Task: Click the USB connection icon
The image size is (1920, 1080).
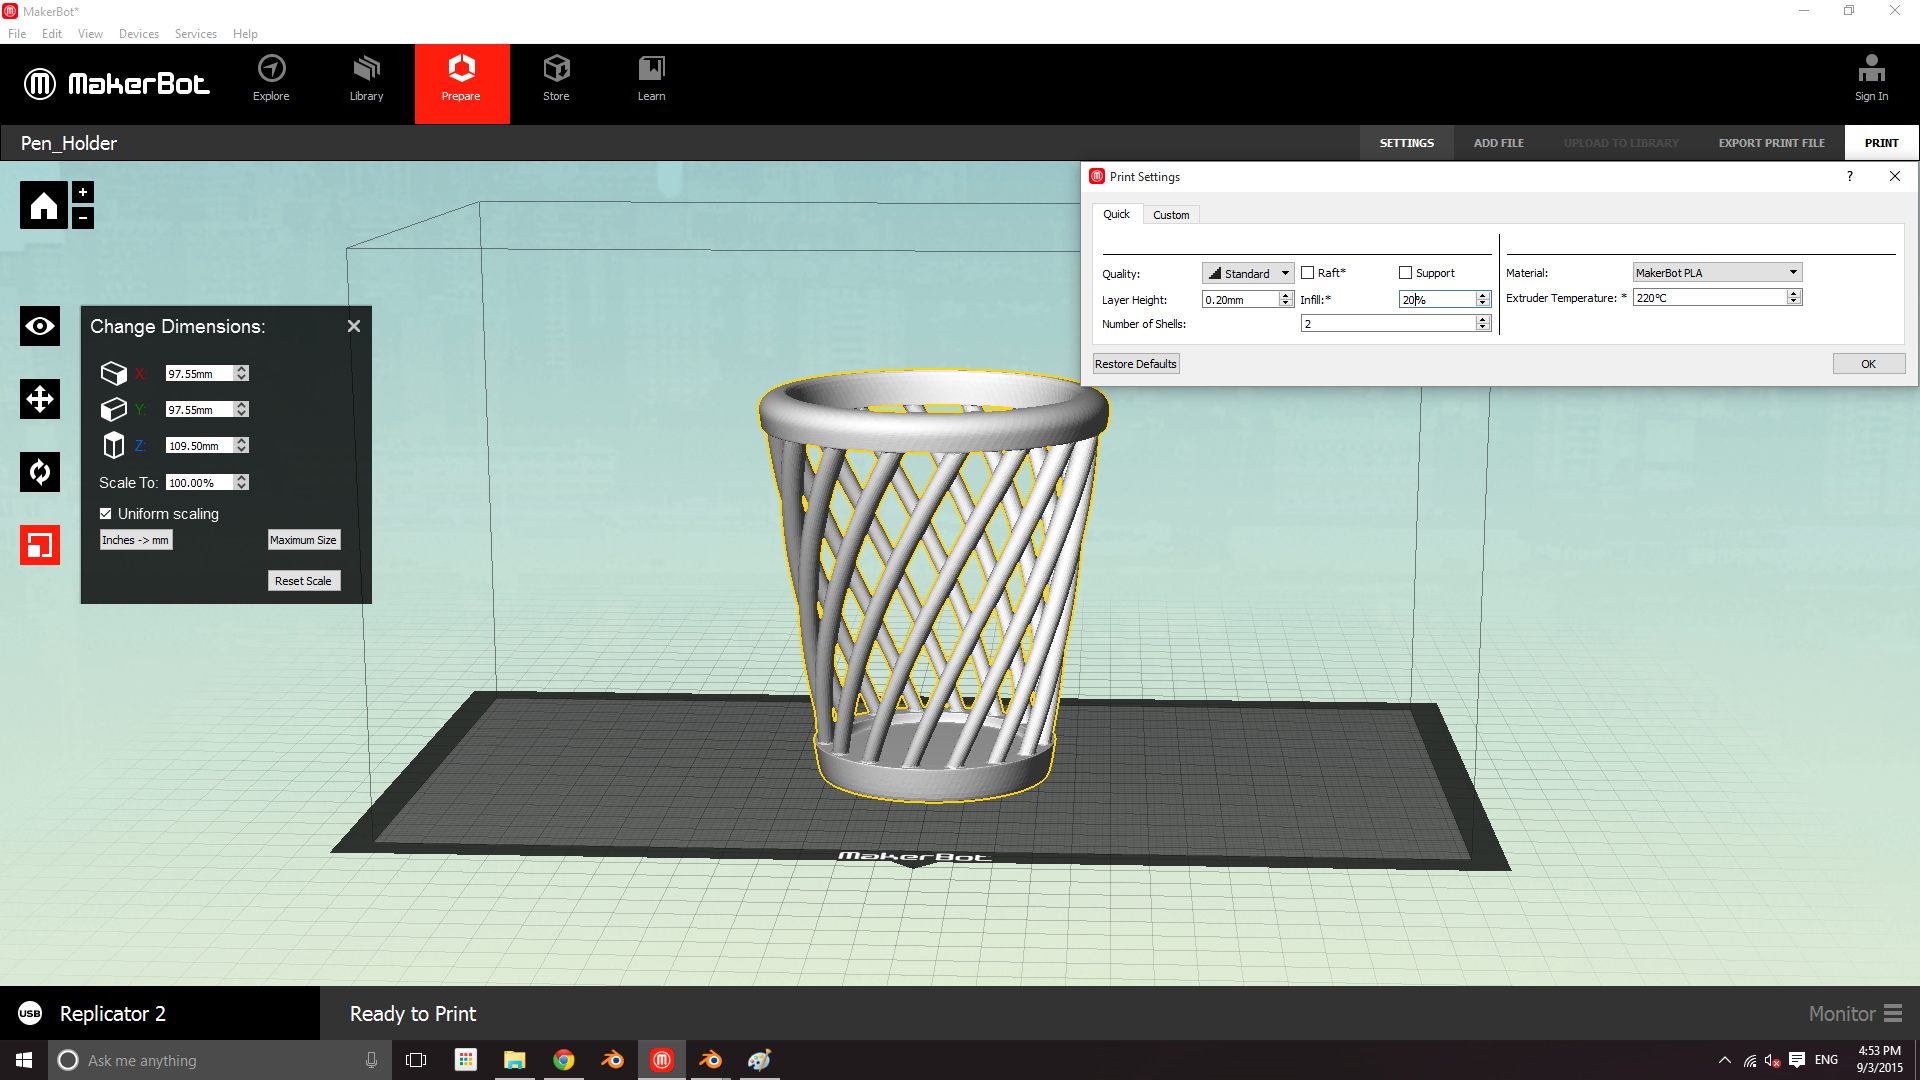Action: tap(30, 1013)
